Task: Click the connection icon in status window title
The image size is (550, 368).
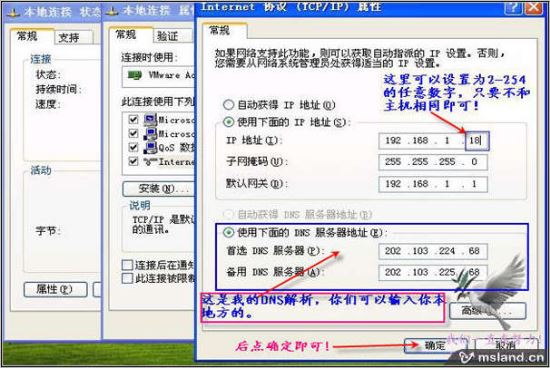Action: [x=13, y=13]
